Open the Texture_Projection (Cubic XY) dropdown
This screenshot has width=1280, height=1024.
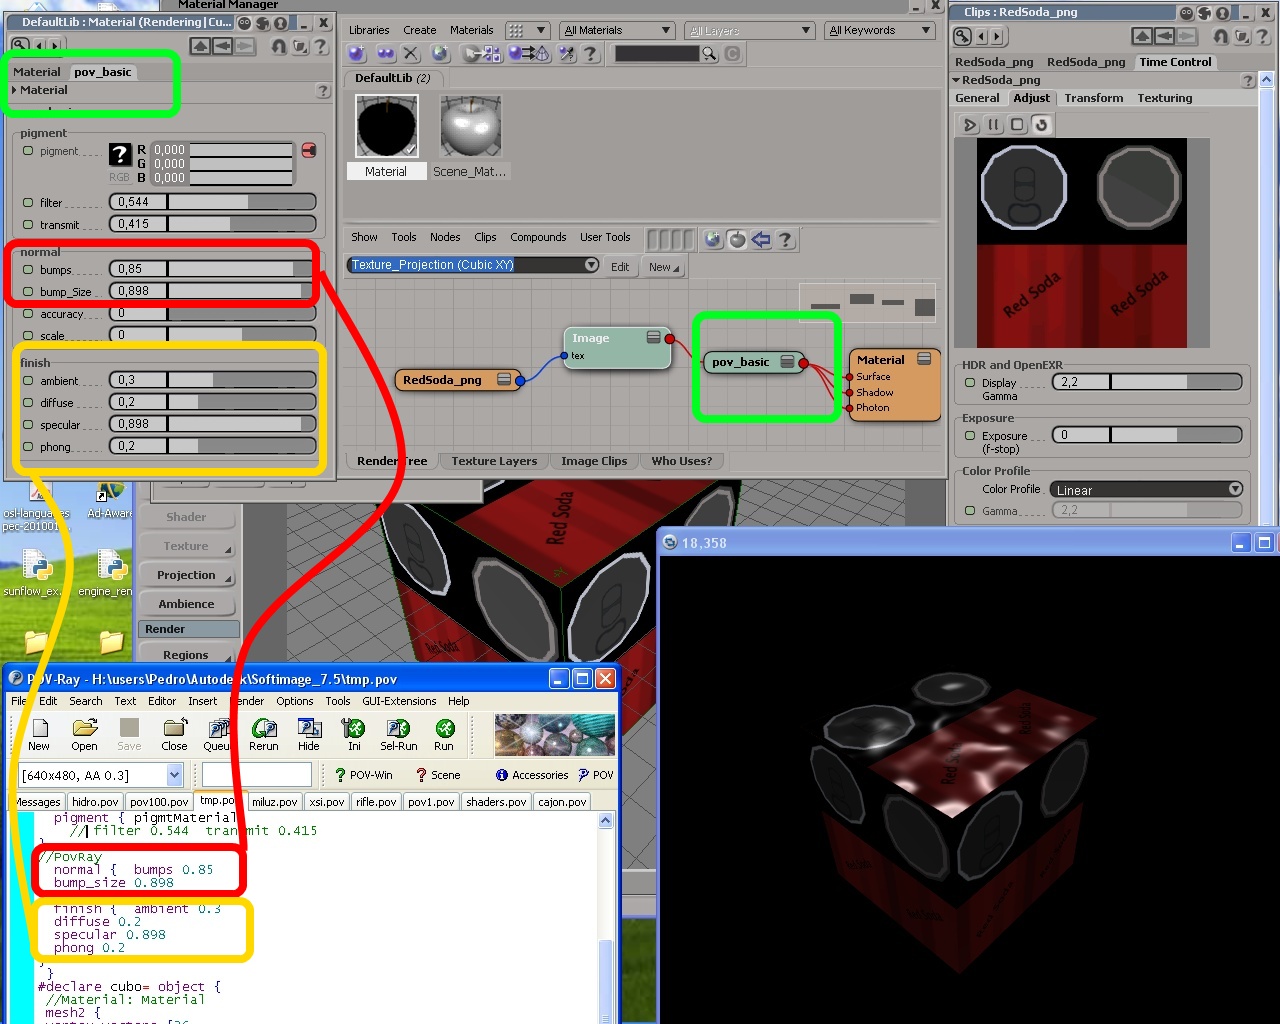click(473, 265)
